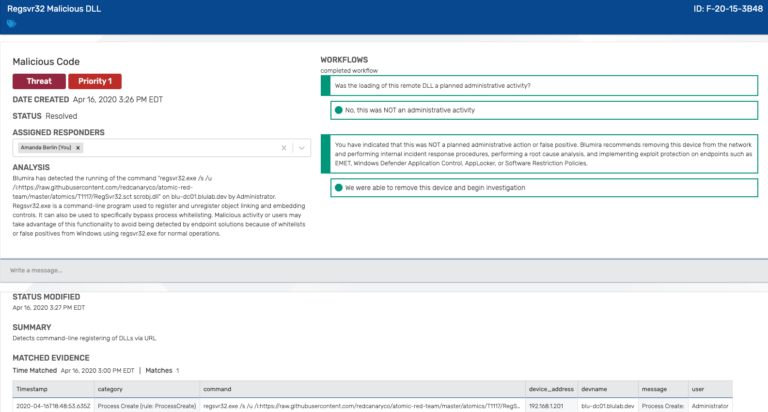Image resolution: width=768 pixels, height=412 pixels.
Task: Click the Blumira recommendation workflow text box
Action: (539, 154)
